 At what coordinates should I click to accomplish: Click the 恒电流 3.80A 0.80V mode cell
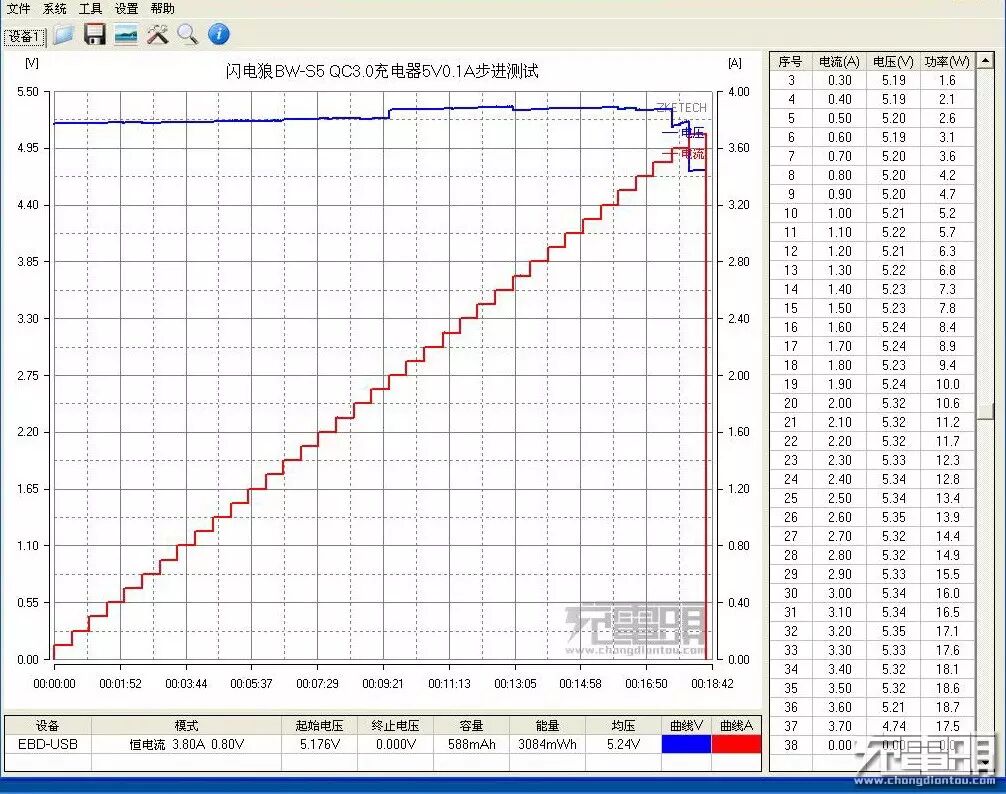click(x=187, y=744)
